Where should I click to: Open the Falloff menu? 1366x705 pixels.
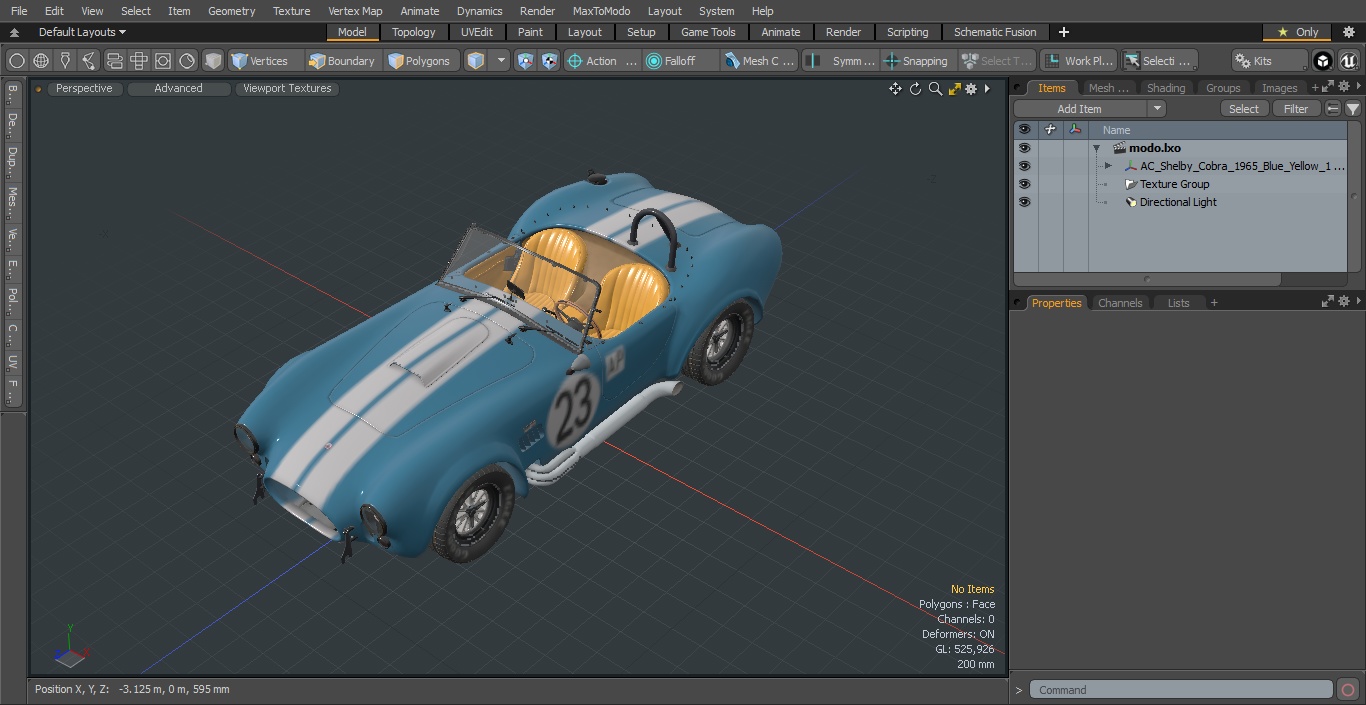tap(680, 61)
